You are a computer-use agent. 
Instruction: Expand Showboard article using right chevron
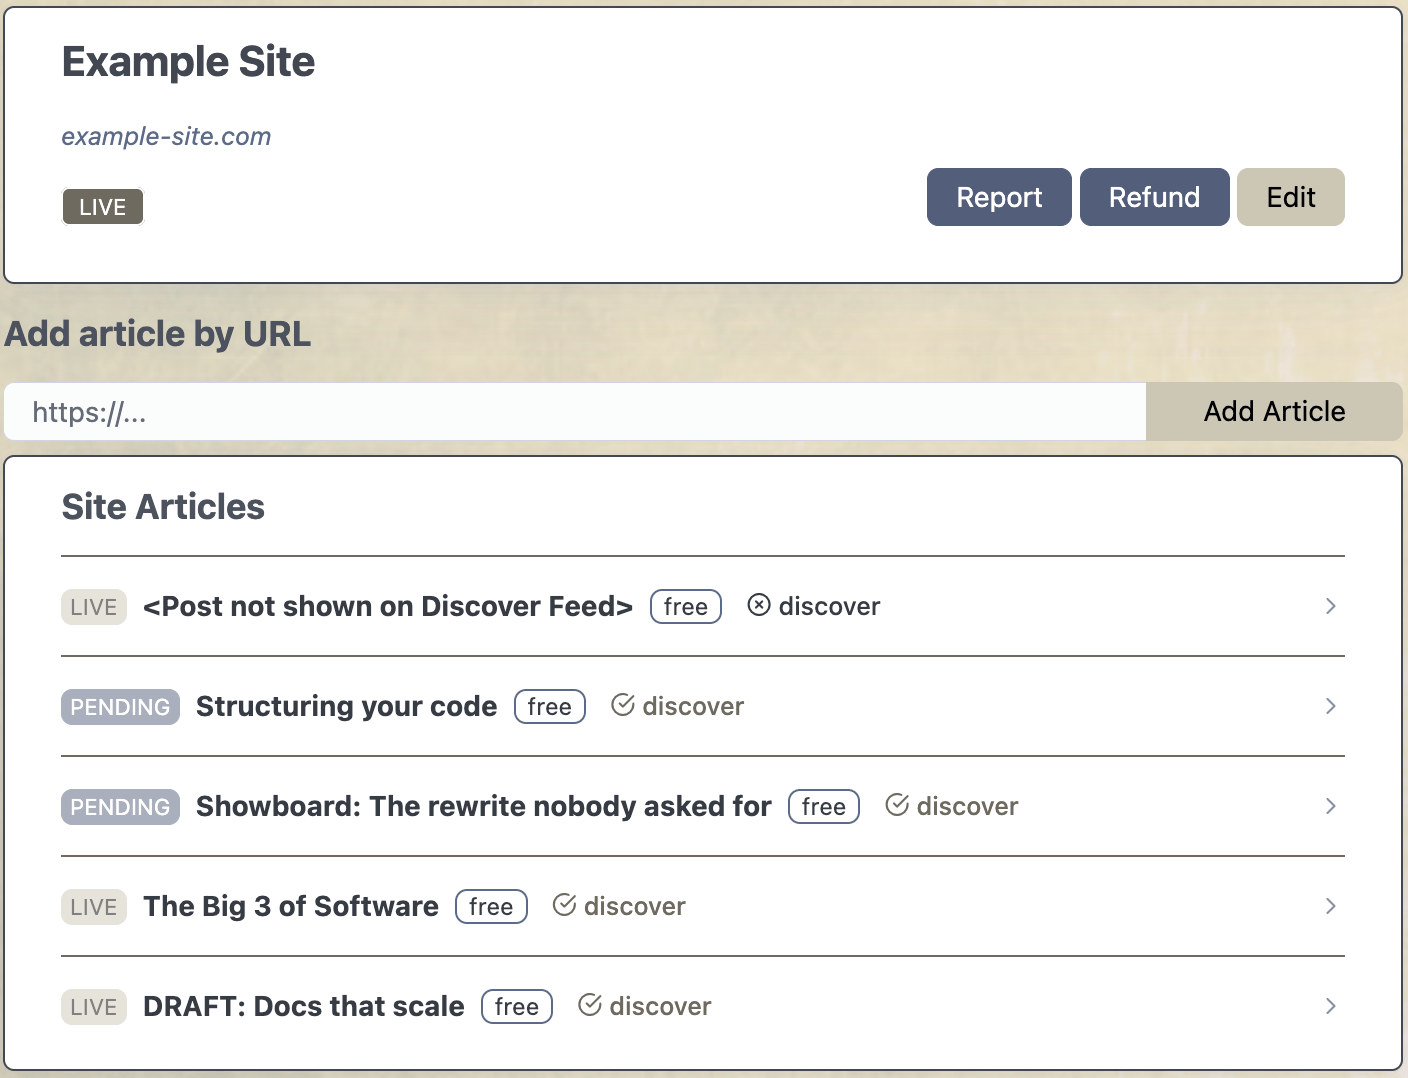click(1330, 806)
